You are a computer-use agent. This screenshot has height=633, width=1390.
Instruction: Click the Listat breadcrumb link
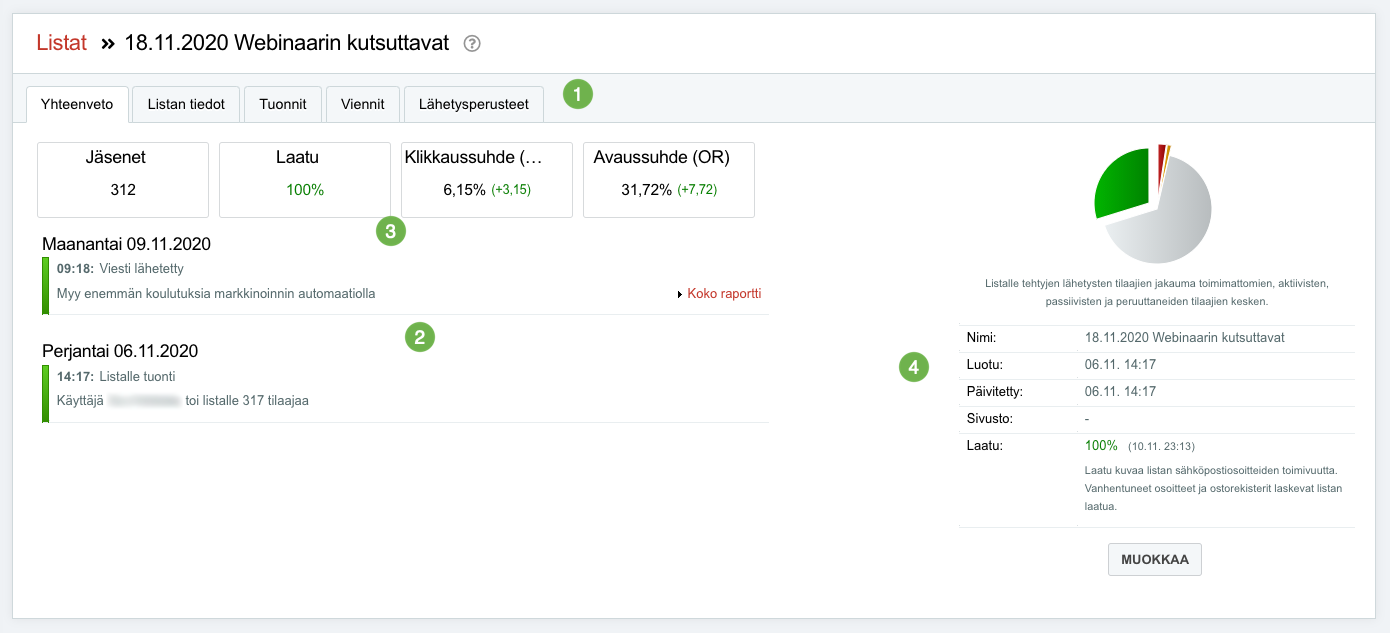tap(61, 43)
